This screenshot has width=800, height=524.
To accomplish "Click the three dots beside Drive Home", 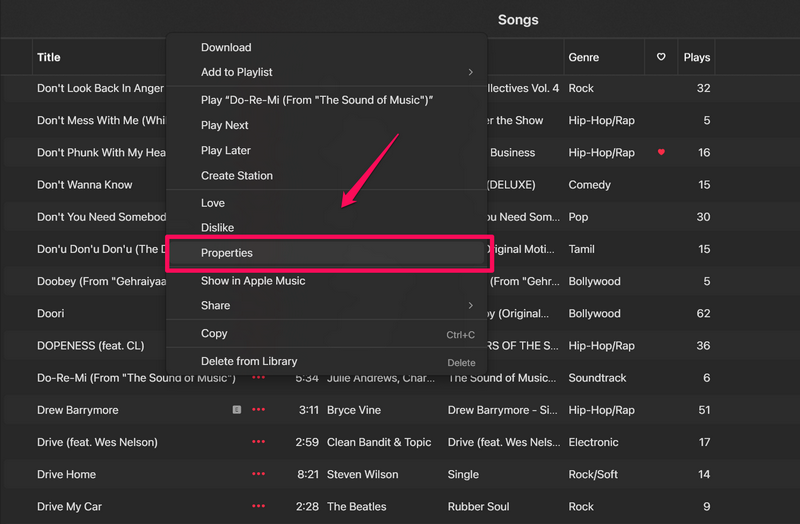I will pyautogui.click(x=259, y=474).
